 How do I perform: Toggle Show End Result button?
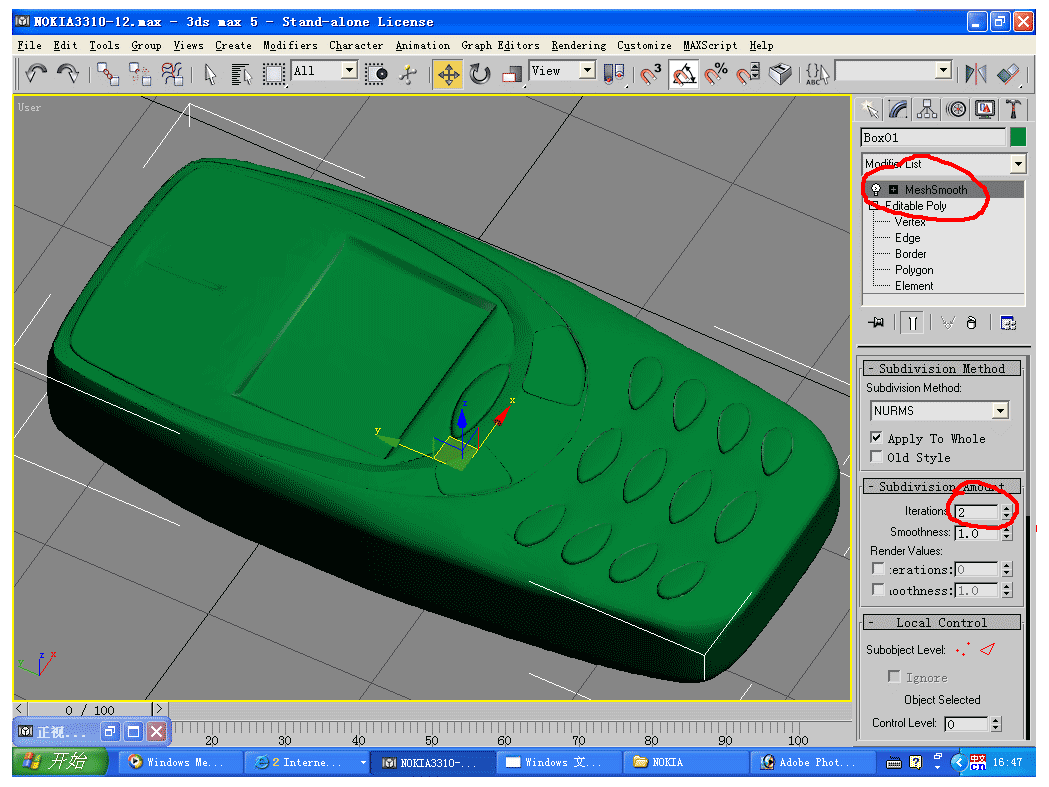coord(913,323)
